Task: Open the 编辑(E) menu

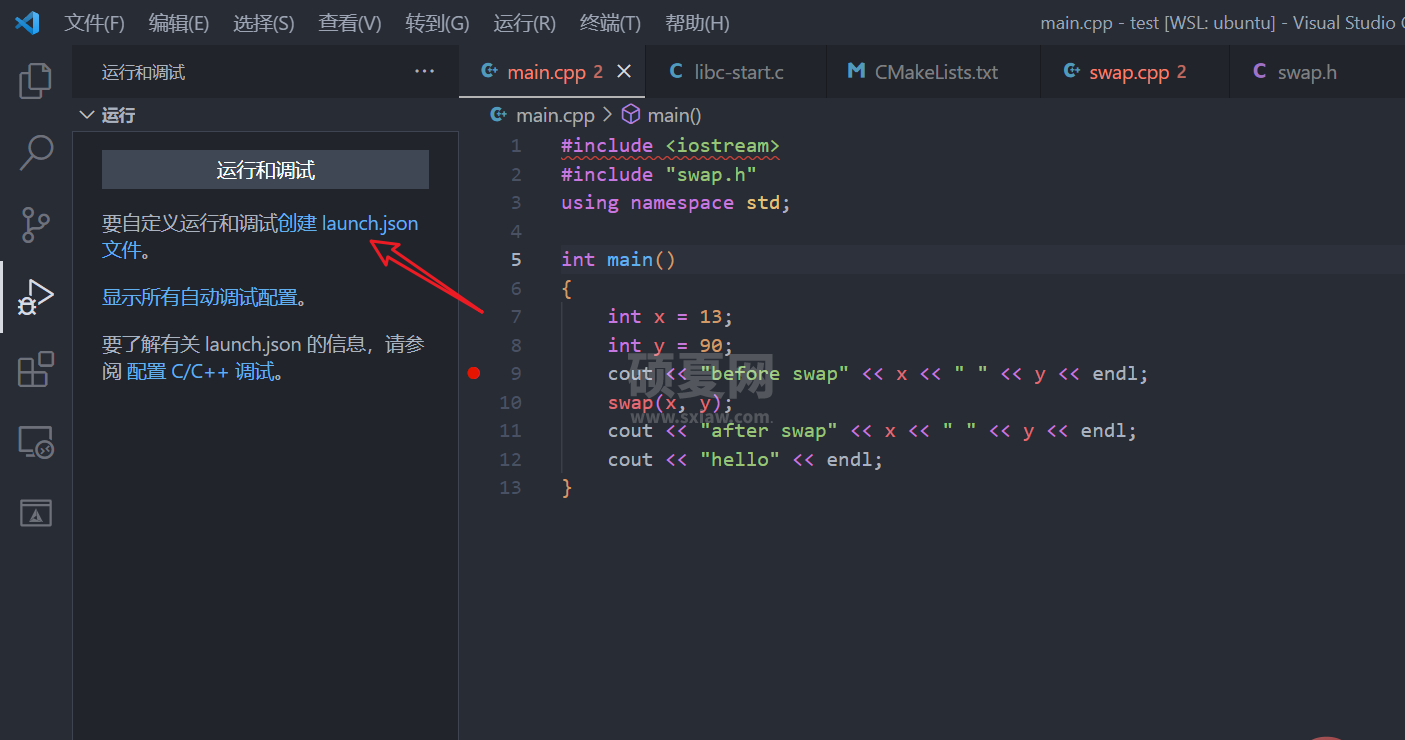Action: [179, 23]
